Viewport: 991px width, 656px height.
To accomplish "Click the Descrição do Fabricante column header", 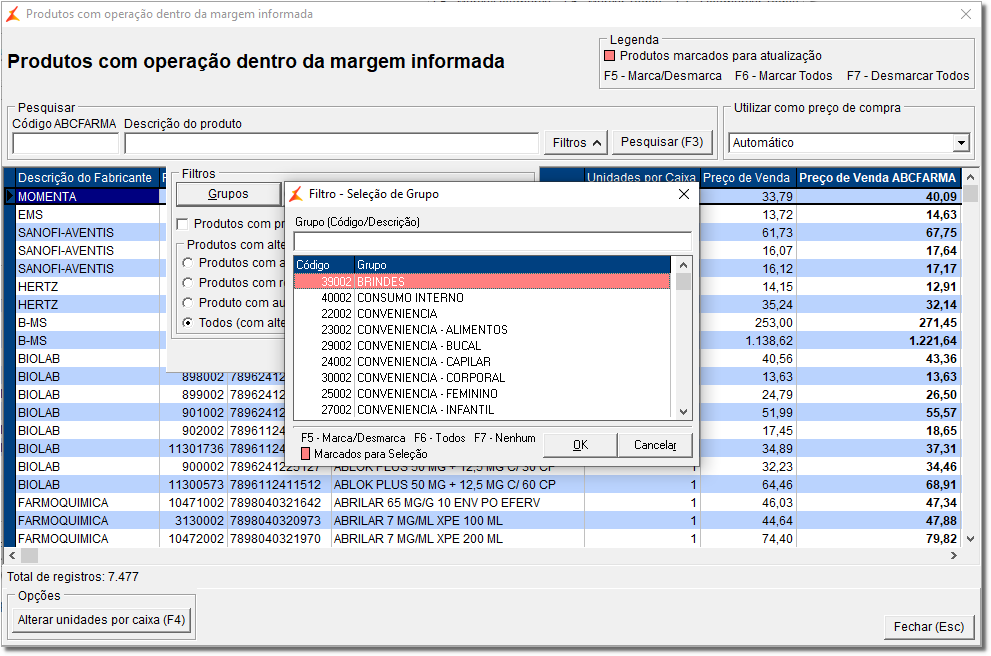I will pos(88,178).
